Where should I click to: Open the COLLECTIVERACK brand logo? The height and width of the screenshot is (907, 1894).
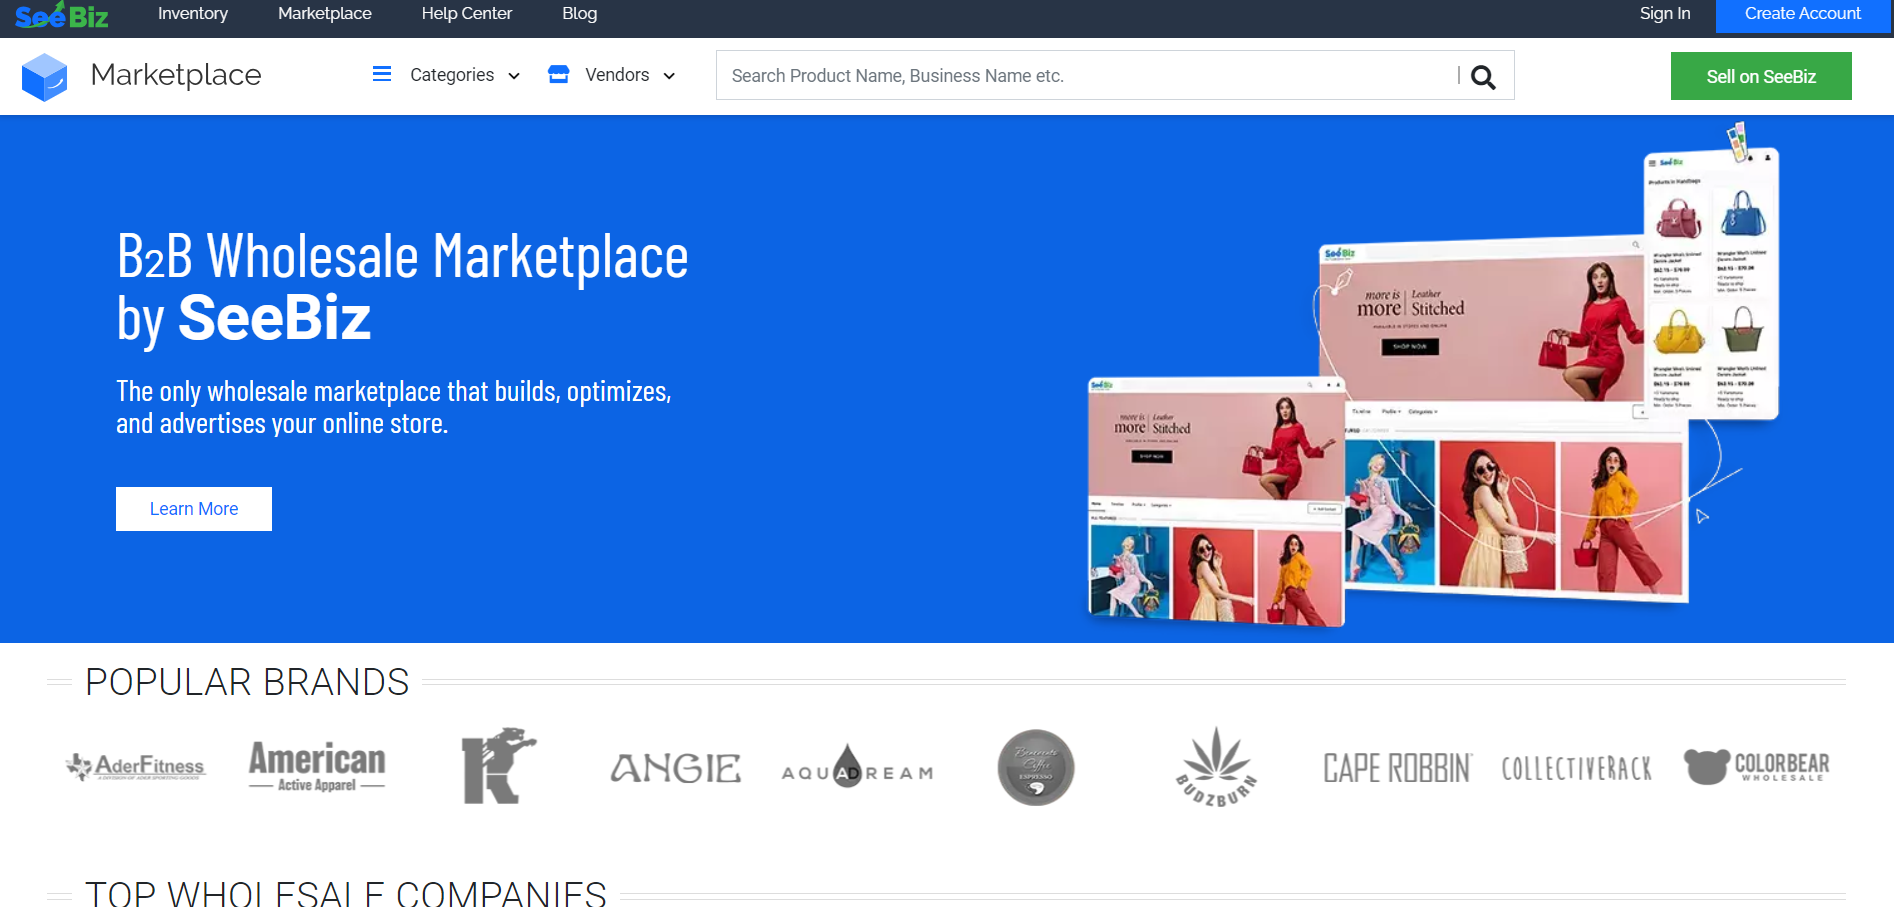point(1577,768)
